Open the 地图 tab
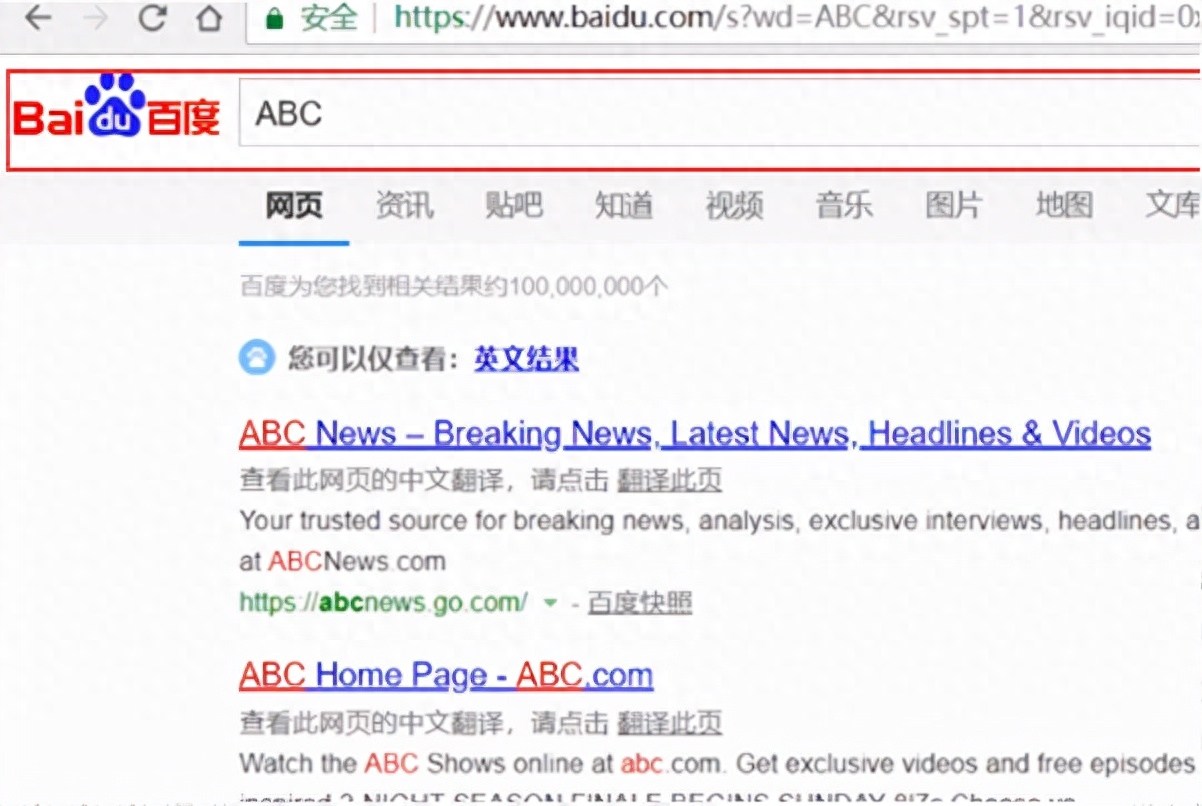Image resolution: width=1202 pixels, height=806 pixels. pyautogui.click(x=1064, y=206)
